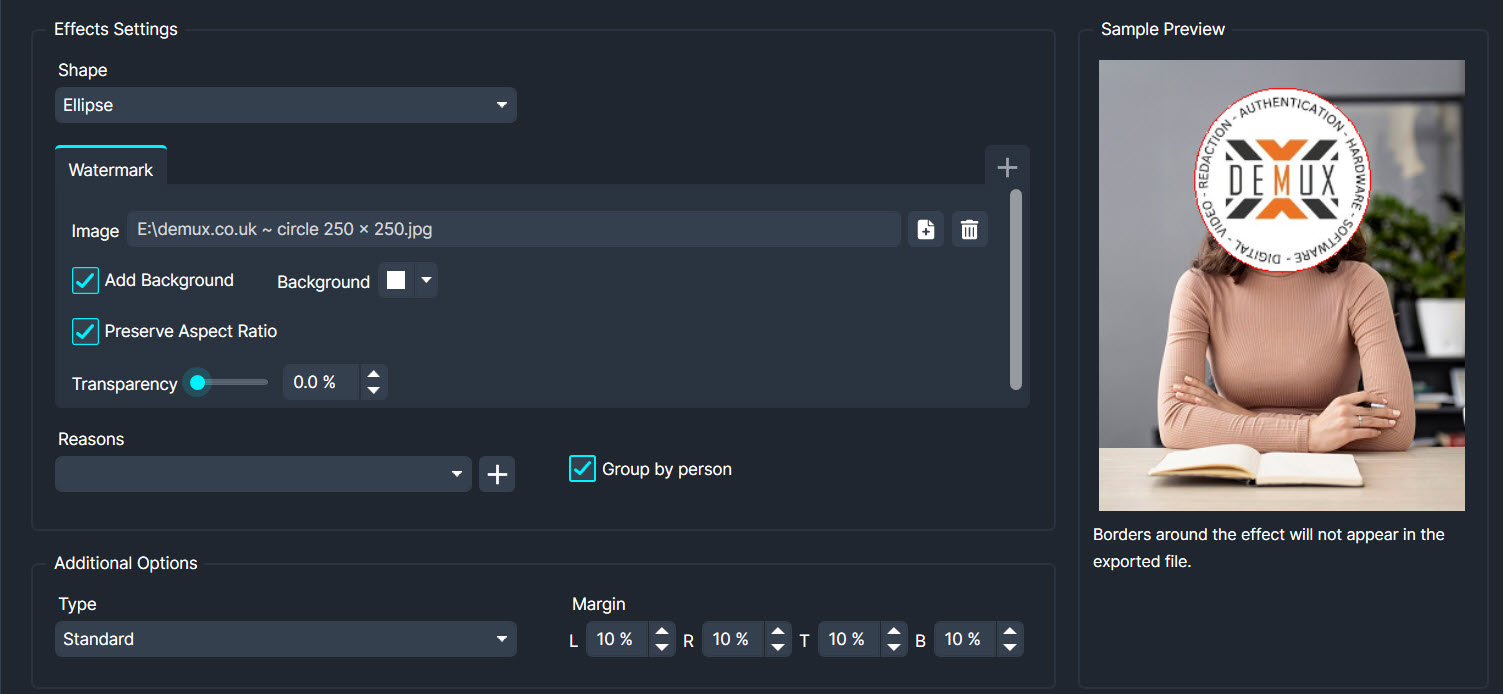Disable the Add Background checkbox
Viewport: 1503px width, 694px height.
[x=85, y=280]
